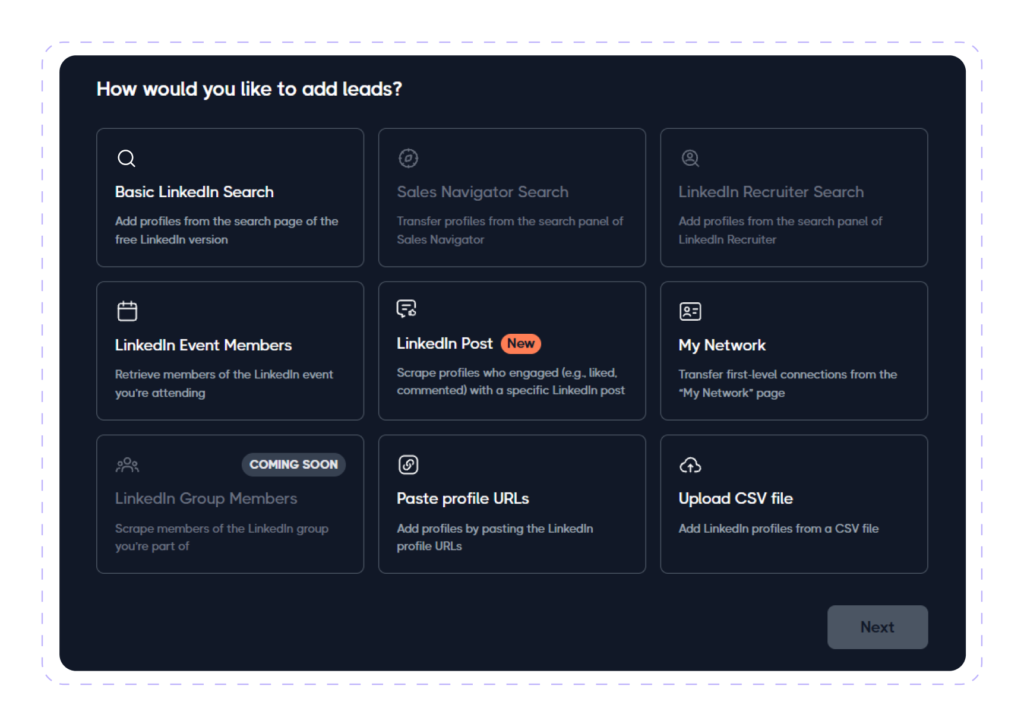Click the COMING SOON badge
The height and width of the screenshot is (727, 1024).
pos(293,464)
